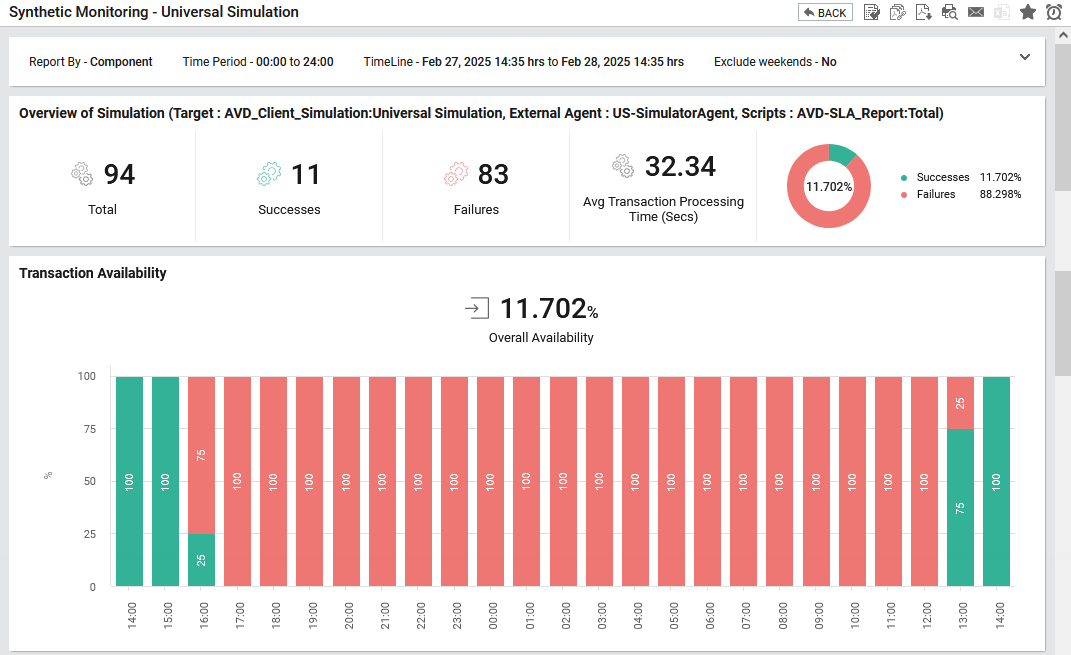
Task: Click the 16:00 red 75% failure segment
Action: (202, 455)
